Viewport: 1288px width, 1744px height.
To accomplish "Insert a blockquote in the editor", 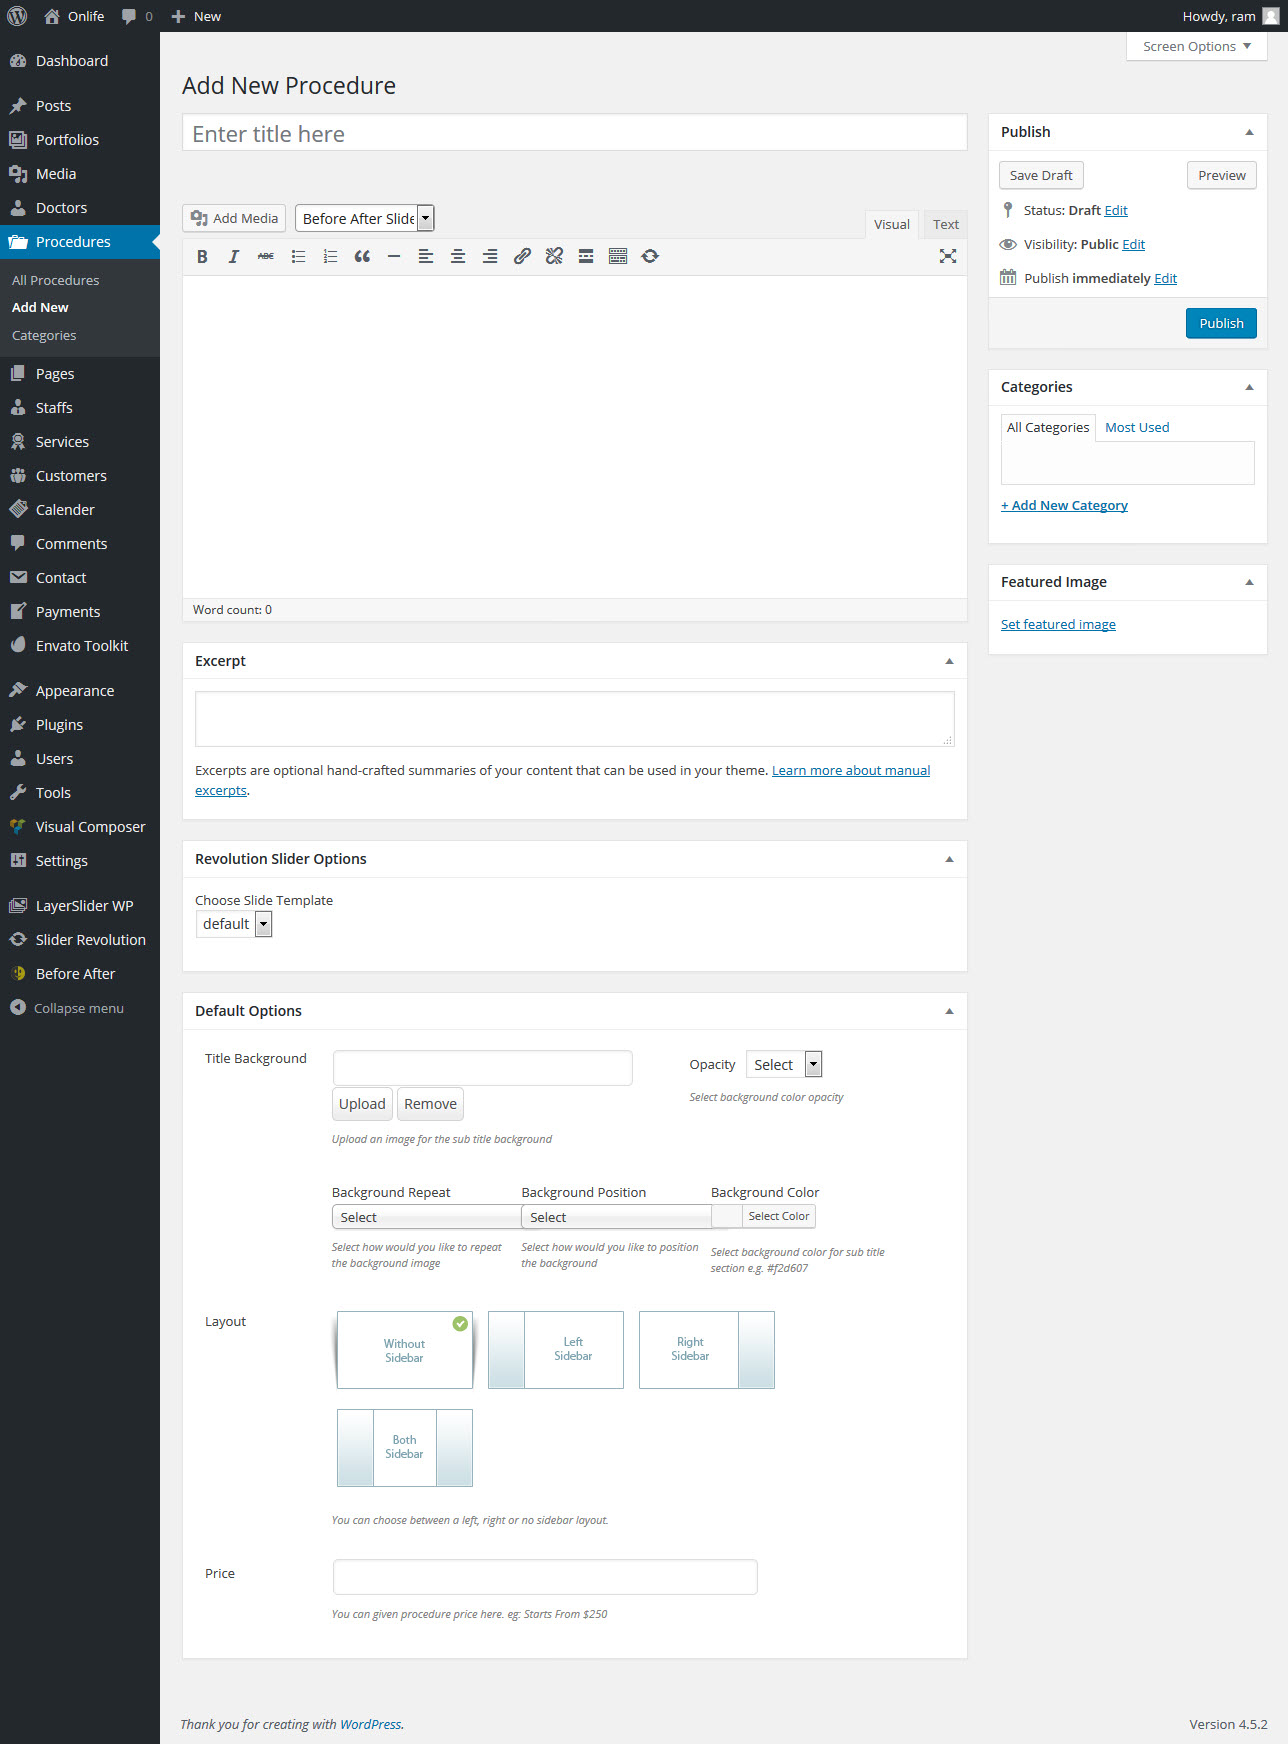I will (362, 257).
